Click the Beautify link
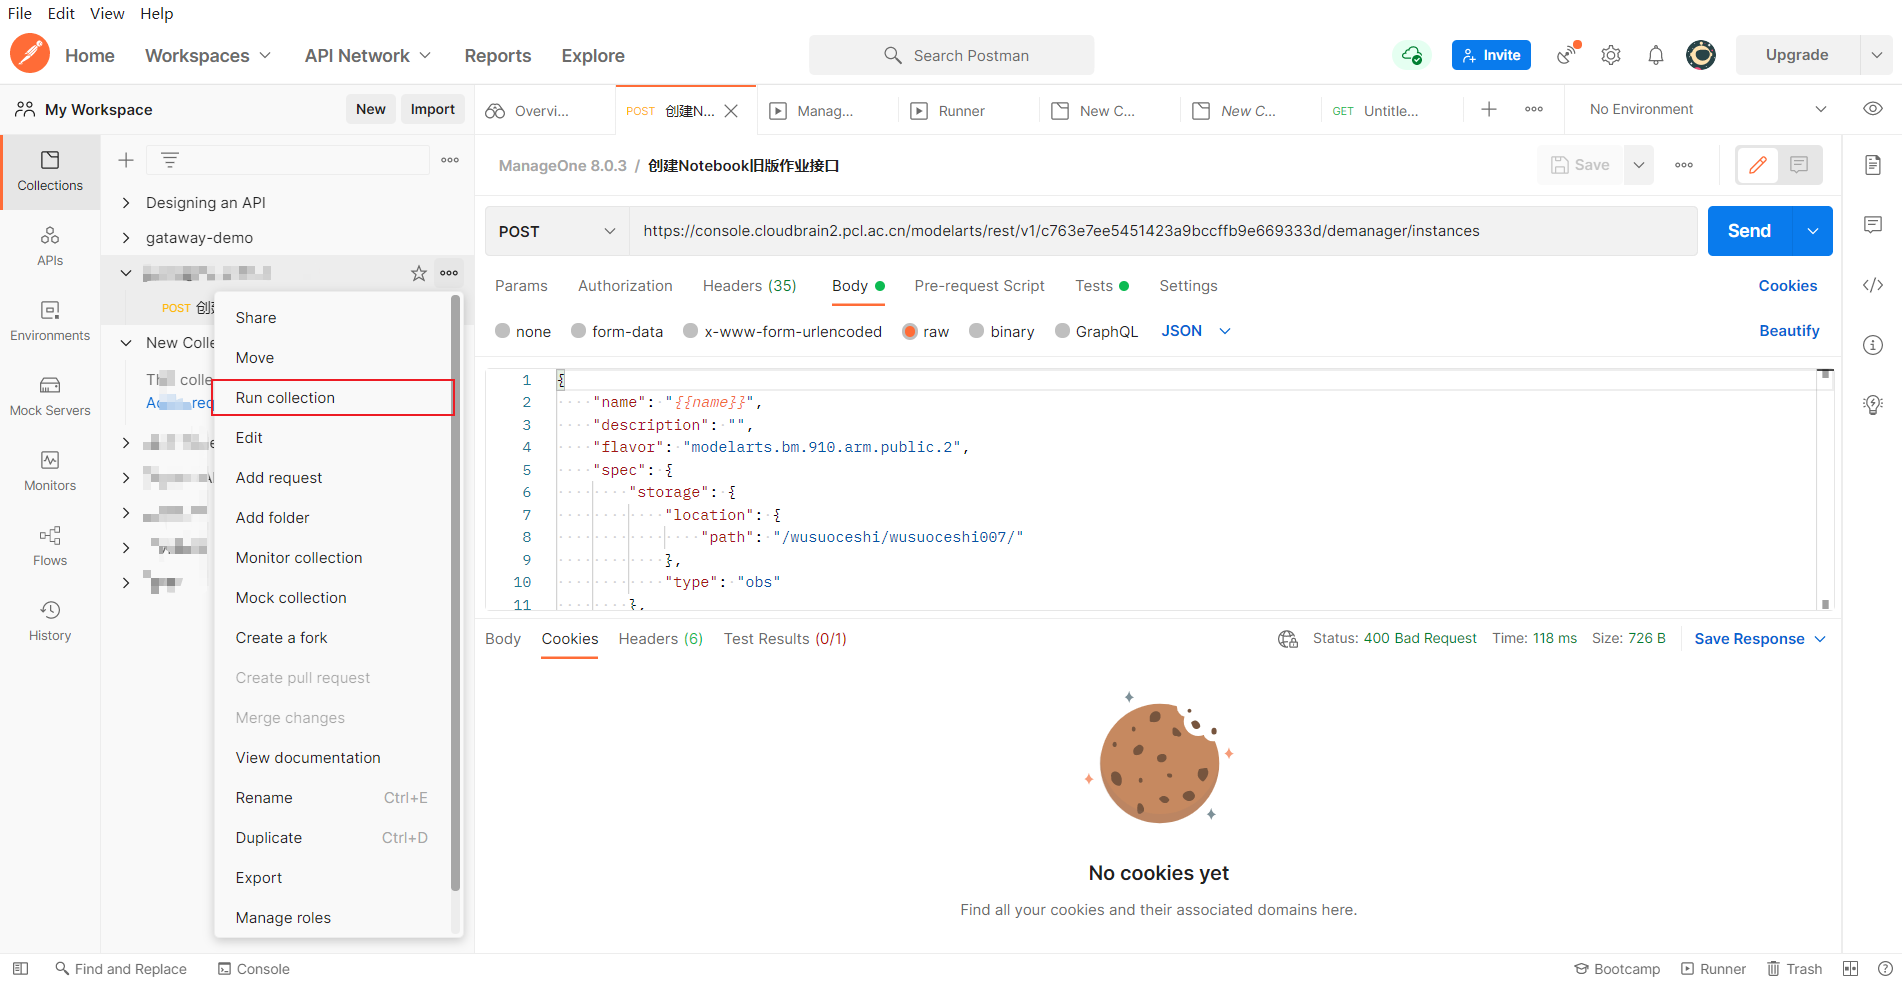 pos(1789,331)
